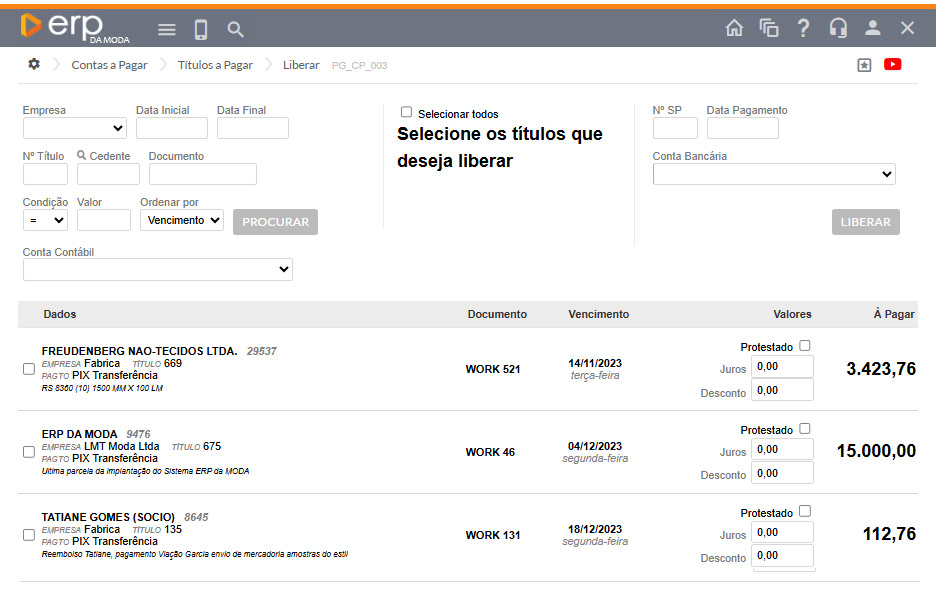Open the Ordenar por Vencimento dropdown
Viewport: 936px width, 615px height.
pos(182,220)
